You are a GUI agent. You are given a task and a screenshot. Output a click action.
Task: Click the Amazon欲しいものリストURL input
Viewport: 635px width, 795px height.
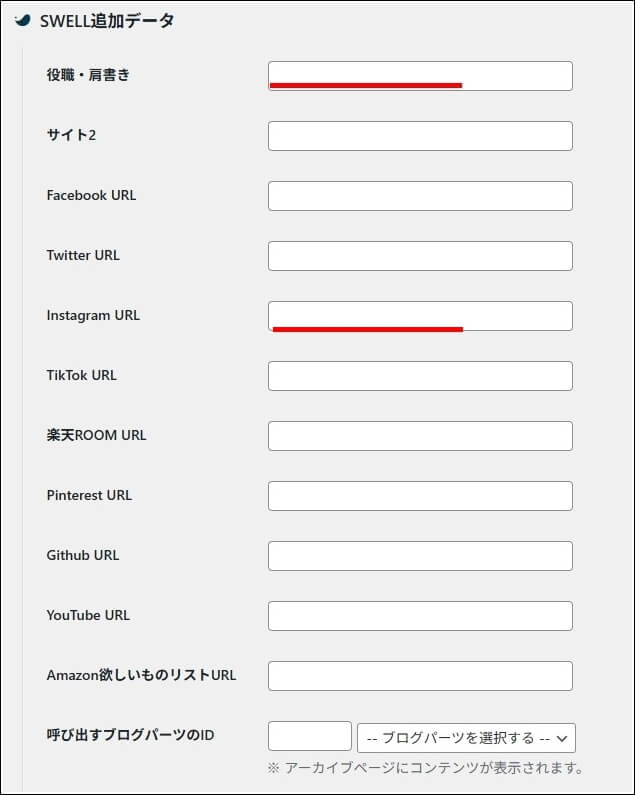point(420,676)
